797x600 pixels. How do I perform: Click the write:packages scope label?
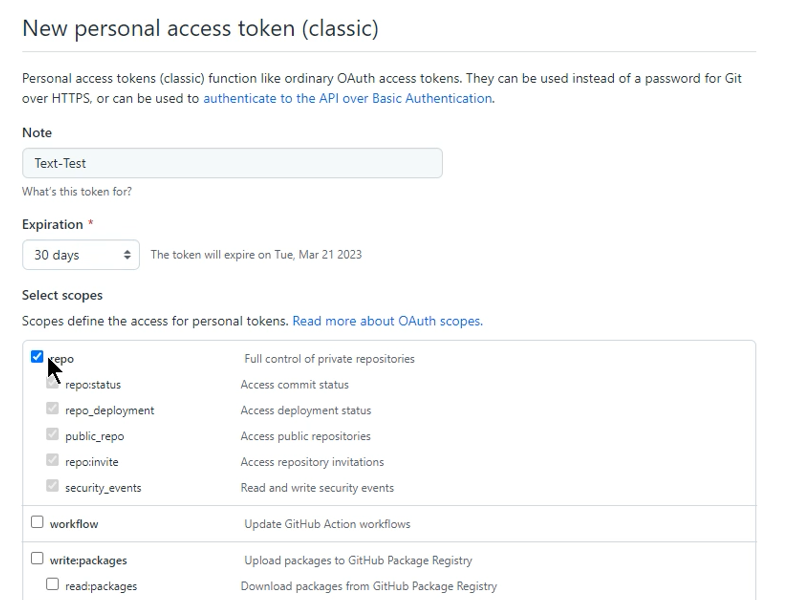(88, 561)
